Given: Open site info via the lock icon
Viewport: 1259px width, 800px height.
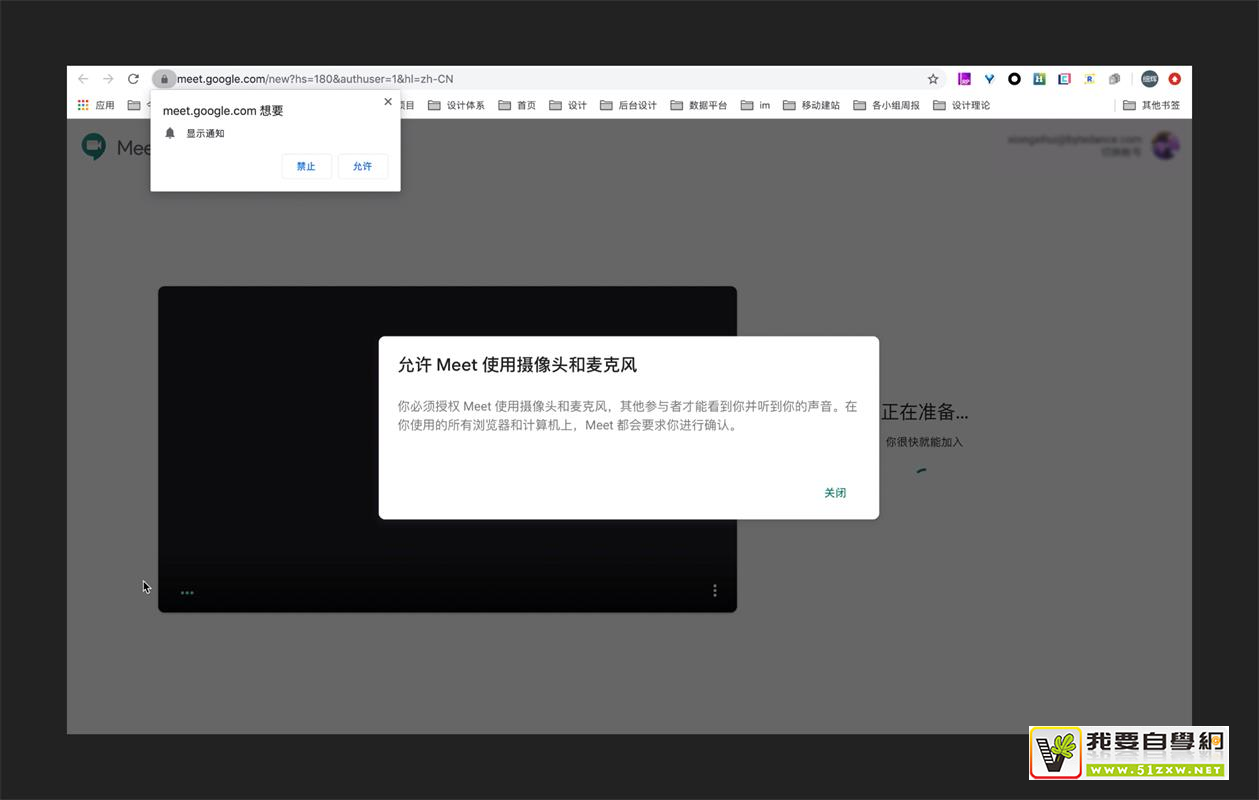Looking at the screenshot, I should click(164, 79).
